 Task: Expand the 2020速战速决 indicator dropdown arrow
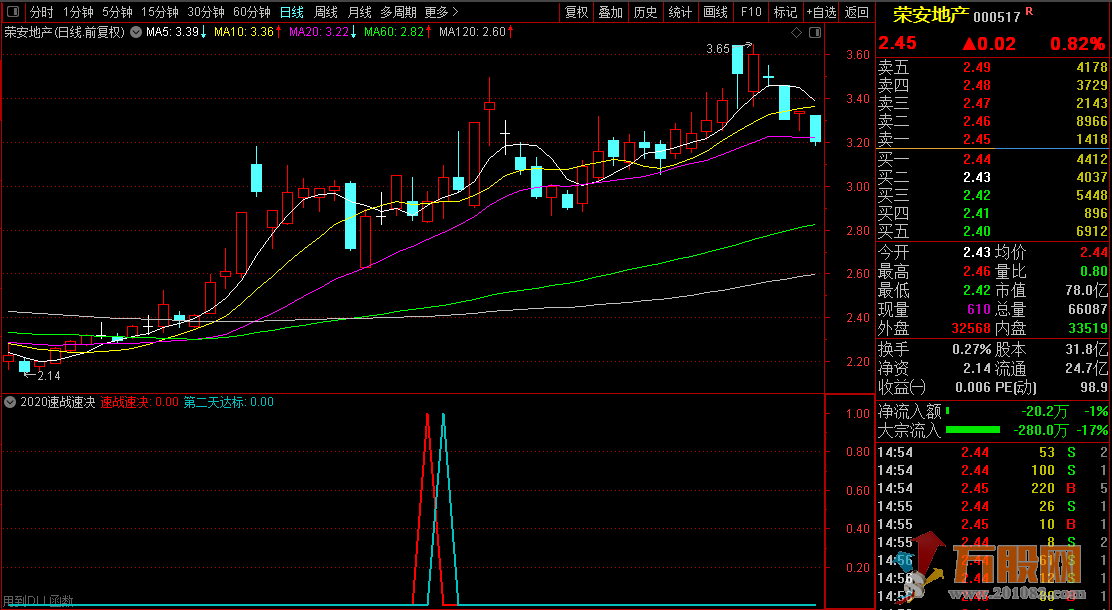click(x=10, y=402)
